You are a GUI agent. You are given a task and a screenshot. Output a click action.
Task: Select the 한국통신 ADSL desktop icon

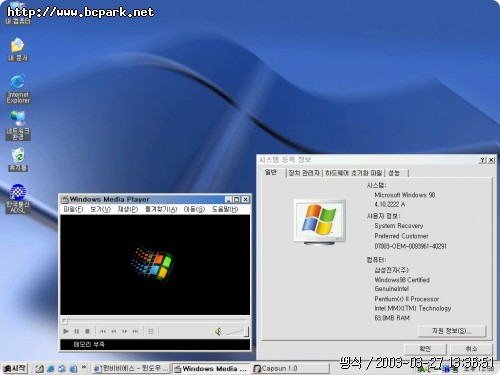tap(18, 199)
